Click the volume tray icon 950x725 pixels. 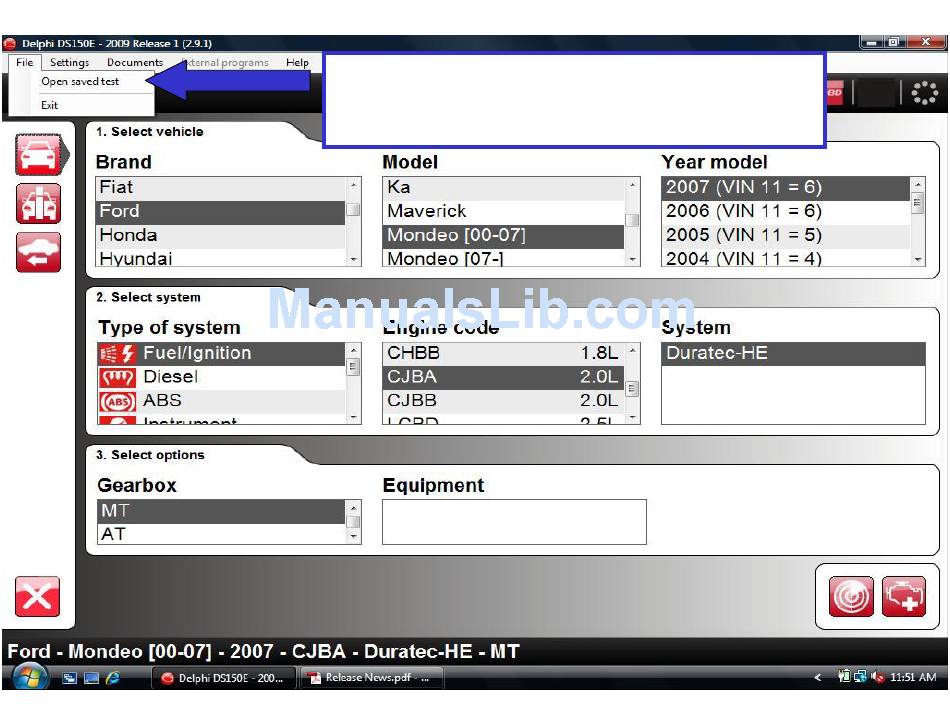click(877, 677)
